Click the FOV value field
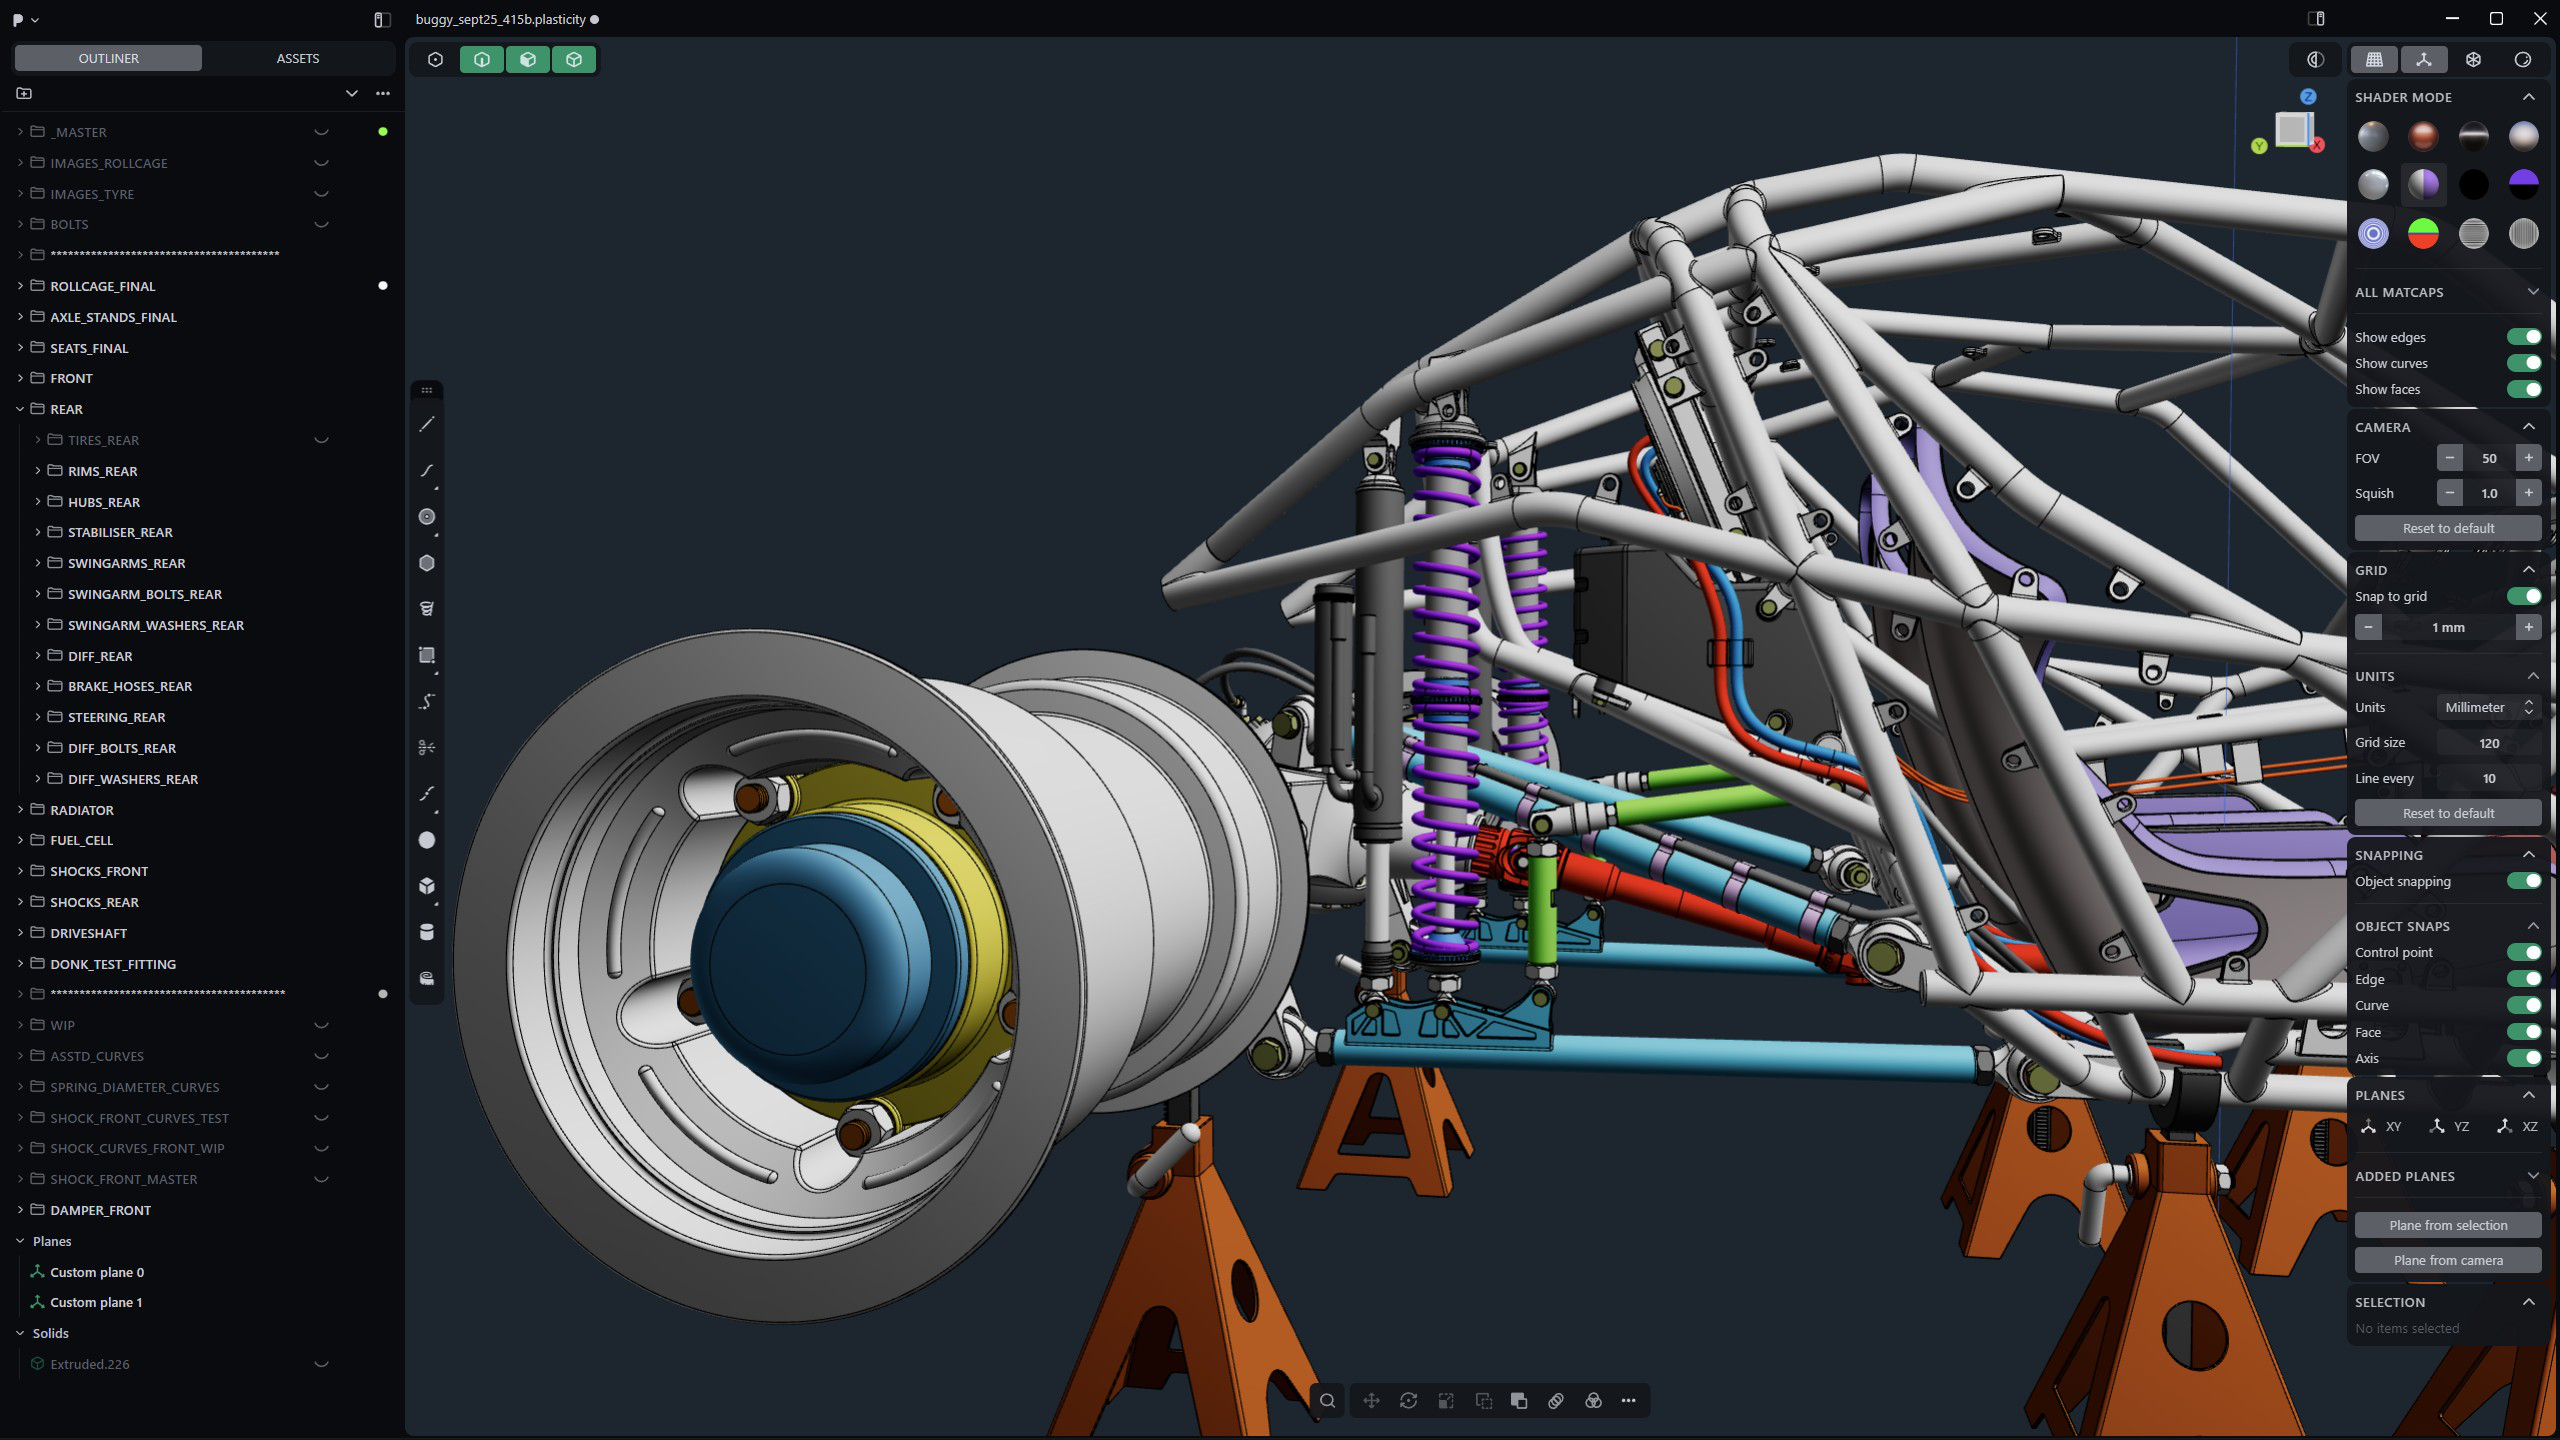This screenshot has height=1440, width=2560. (2488, 458)
